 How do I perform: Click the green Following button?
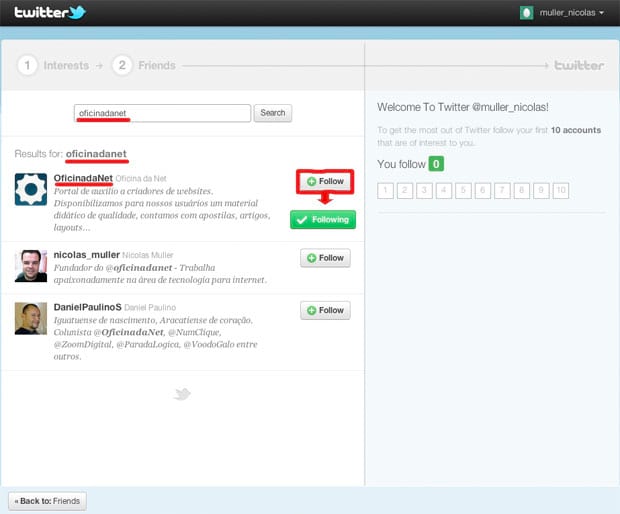(322, 220)
